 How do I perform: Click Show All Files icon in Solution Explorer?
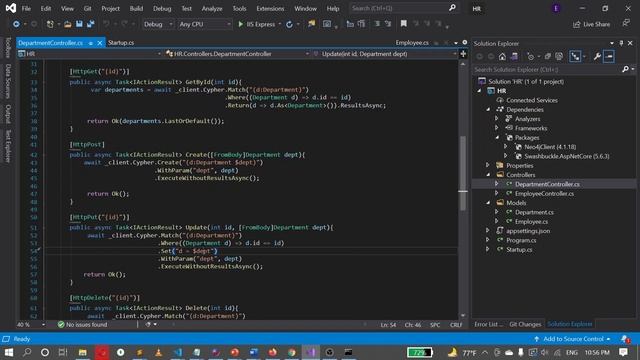559,57
